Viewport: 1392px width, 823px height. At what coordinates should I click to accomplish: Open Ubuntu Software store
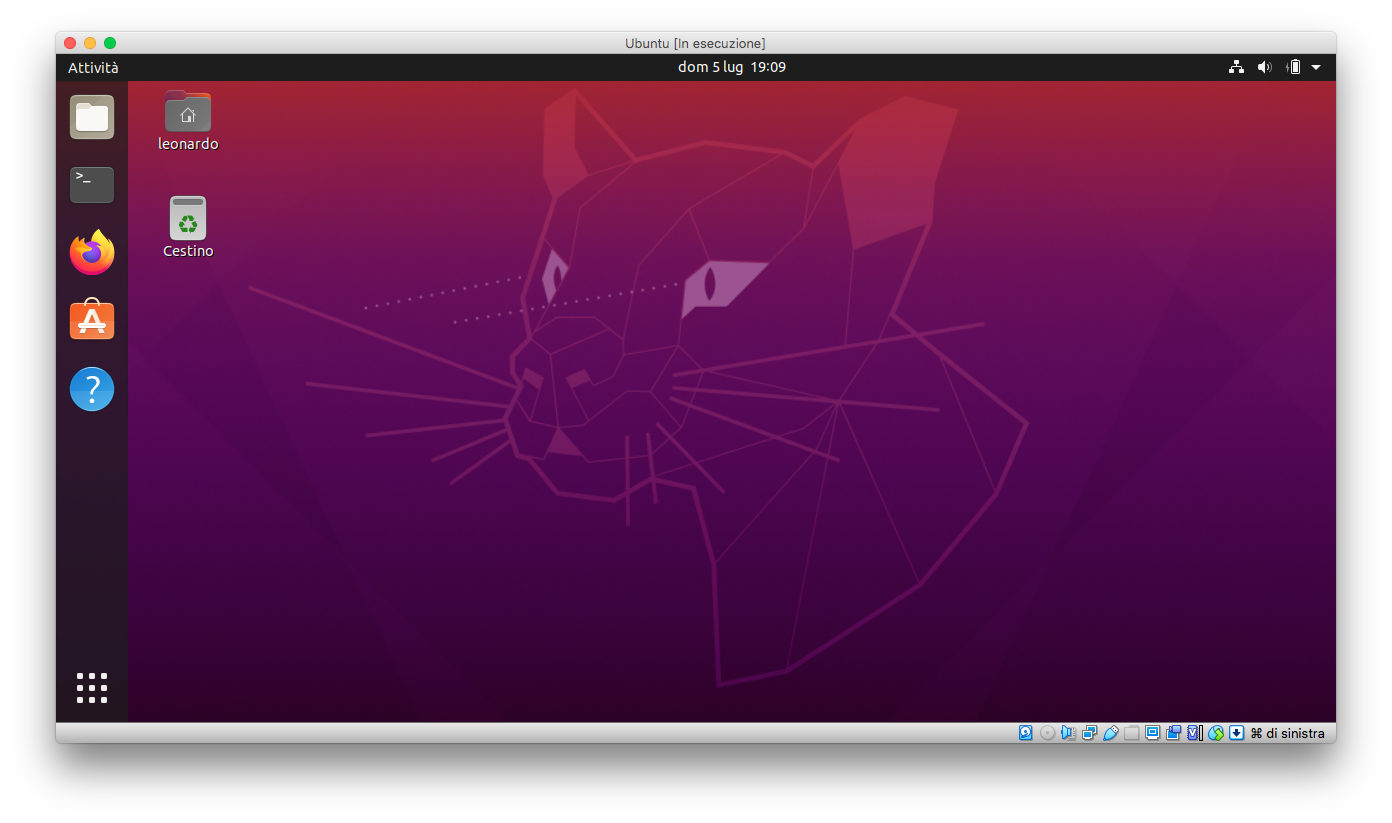pos(92,320)
